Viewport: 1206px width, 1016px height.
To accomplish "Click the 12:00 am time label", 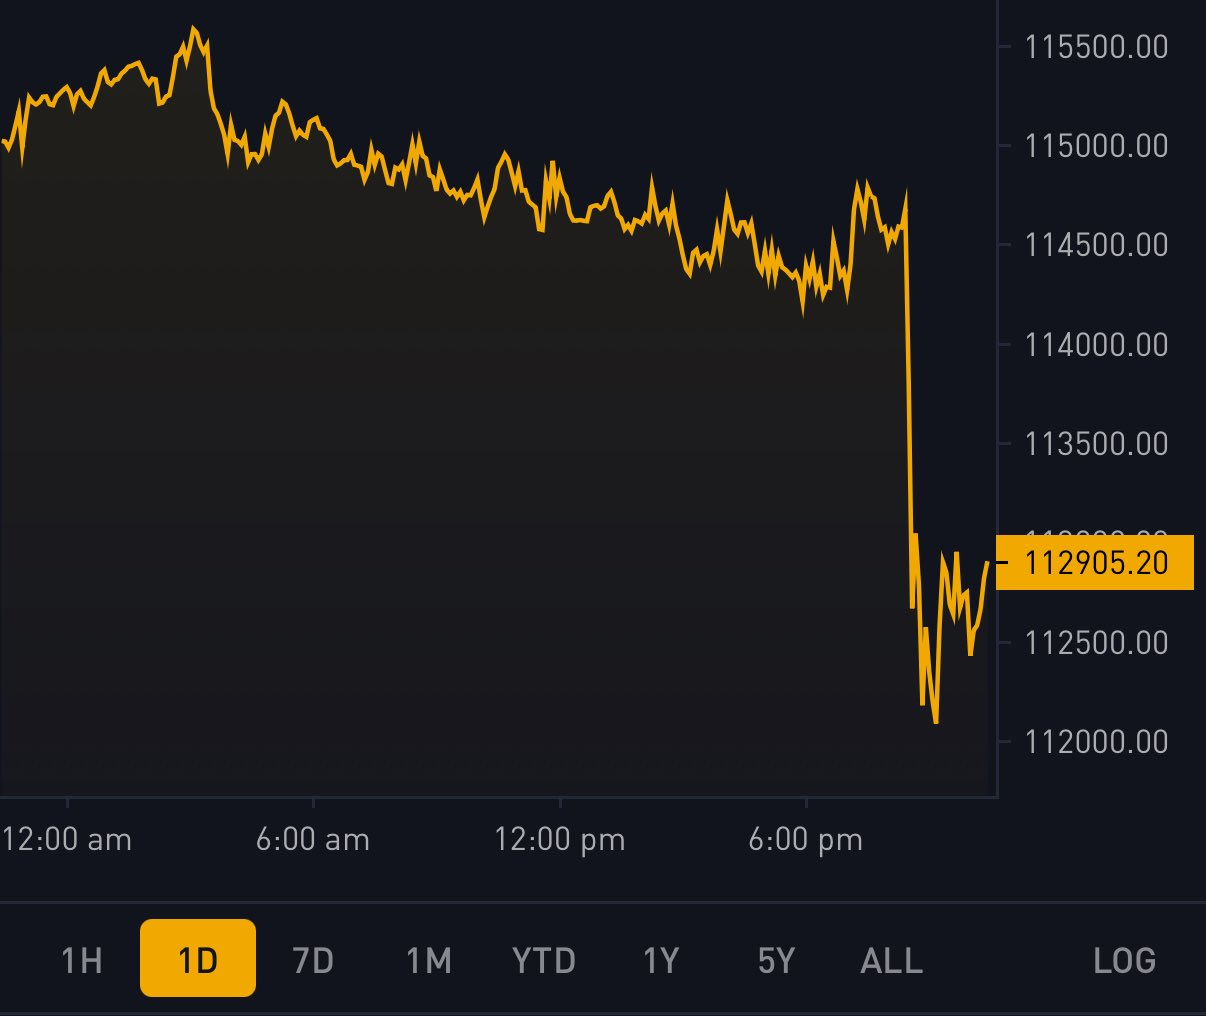I will [66, 841].
